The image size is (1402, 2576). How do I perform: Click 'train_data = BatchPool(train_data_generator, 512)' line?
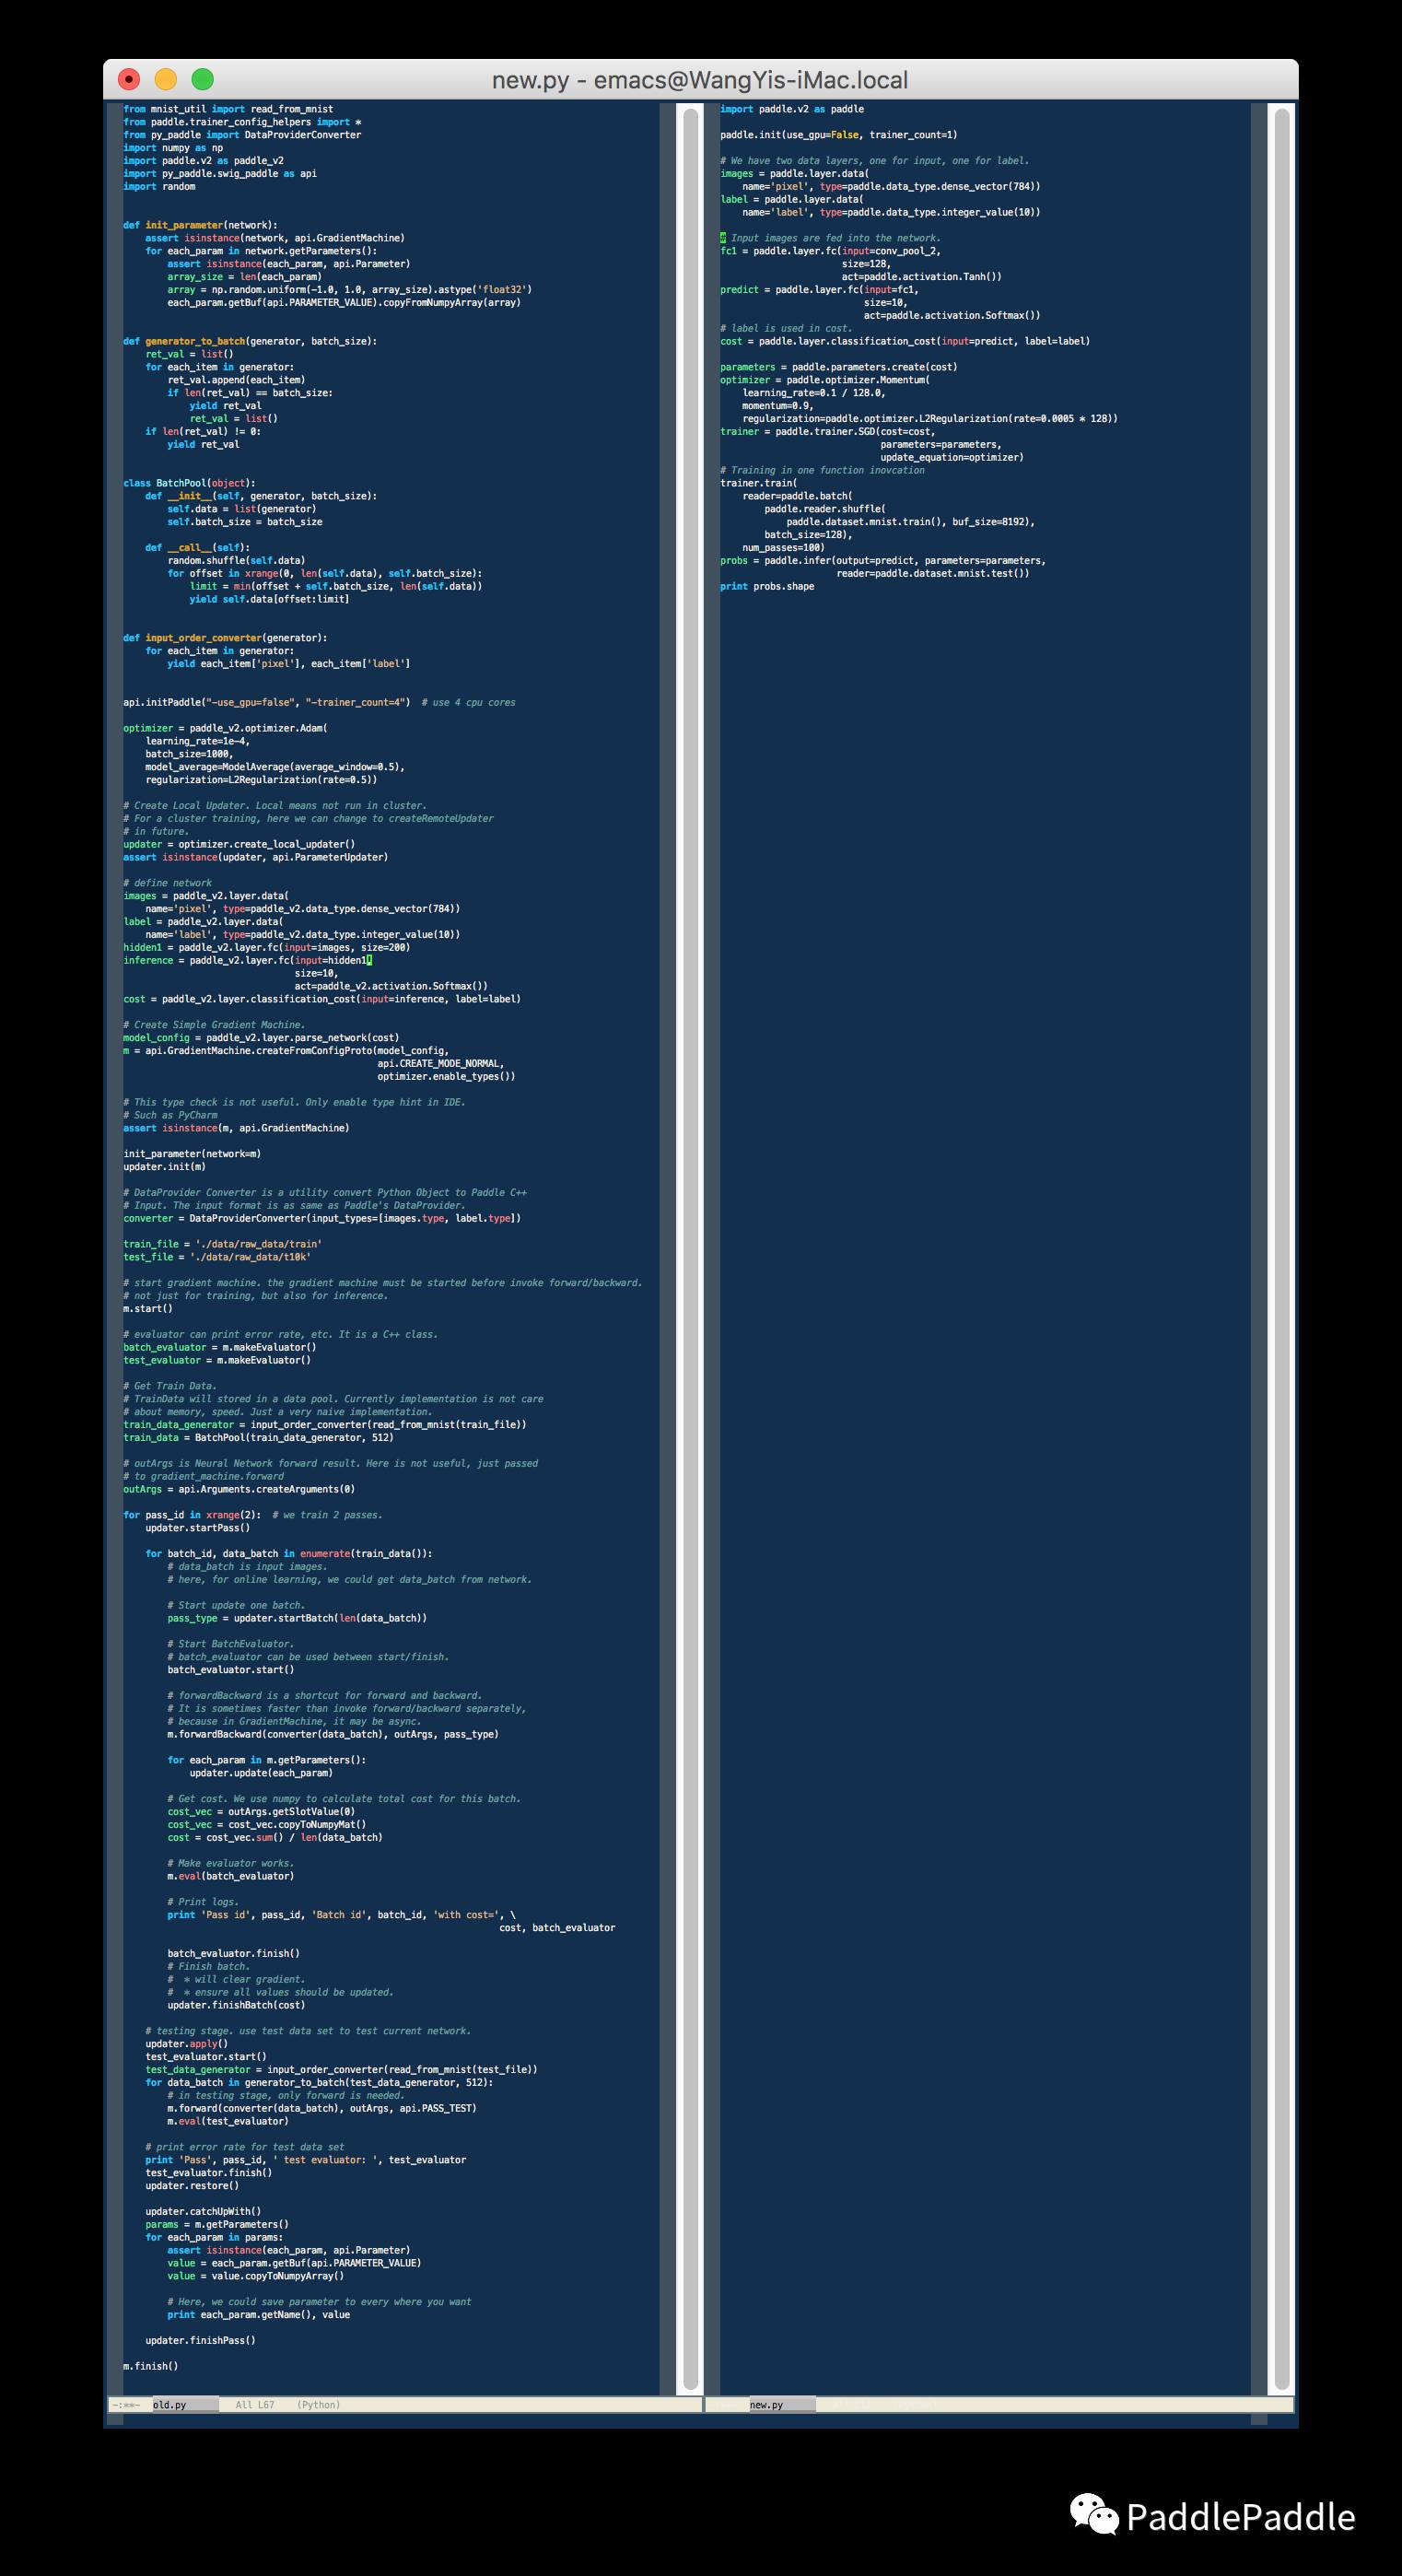(x=258, y=1437)
